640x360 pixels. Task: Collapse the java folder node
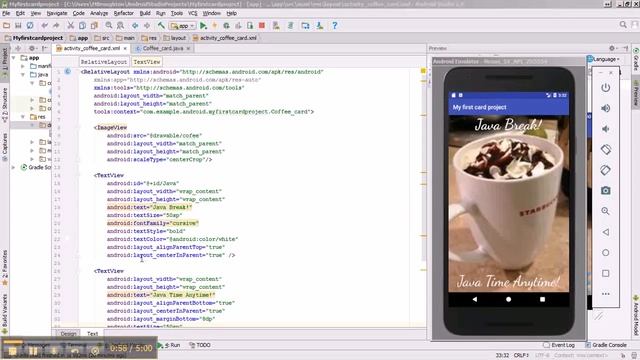click(23, 74)
